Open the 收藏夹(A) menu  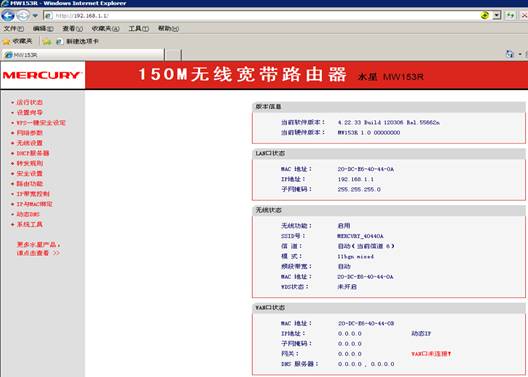(105, 29)
